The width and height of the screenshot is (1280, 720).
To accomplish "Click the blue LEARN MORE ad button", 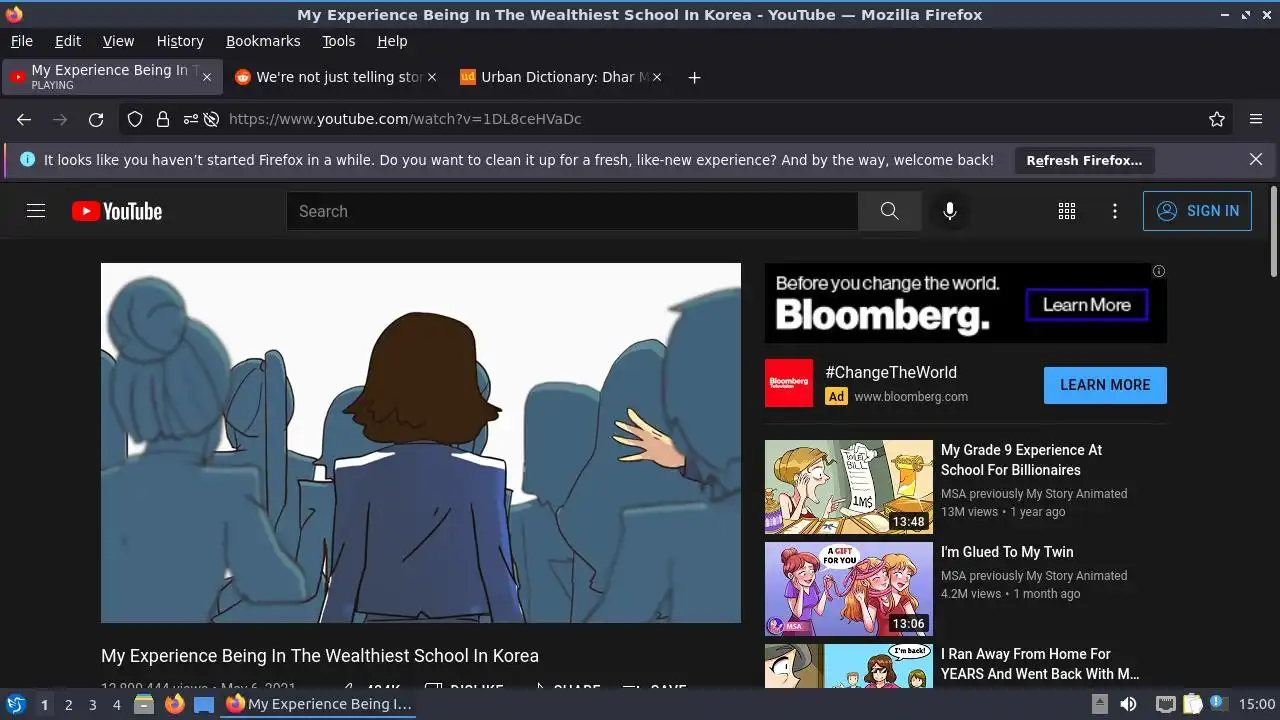I will pyautogui.click(x=1105, y=385).
